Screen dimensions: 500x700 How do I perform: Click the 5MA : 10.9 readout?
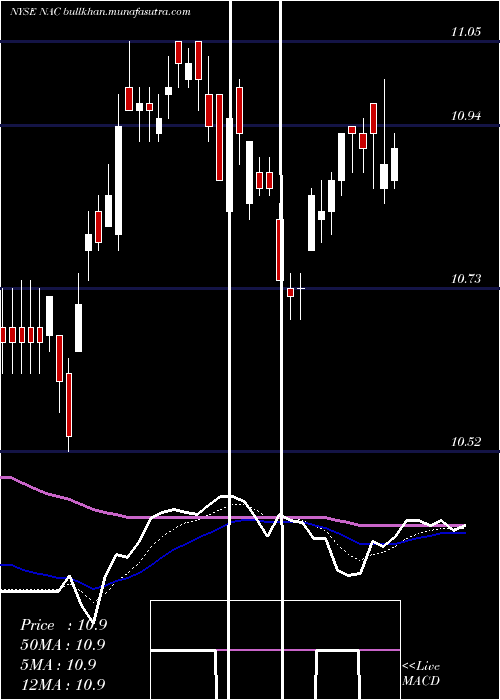[58, 665]
